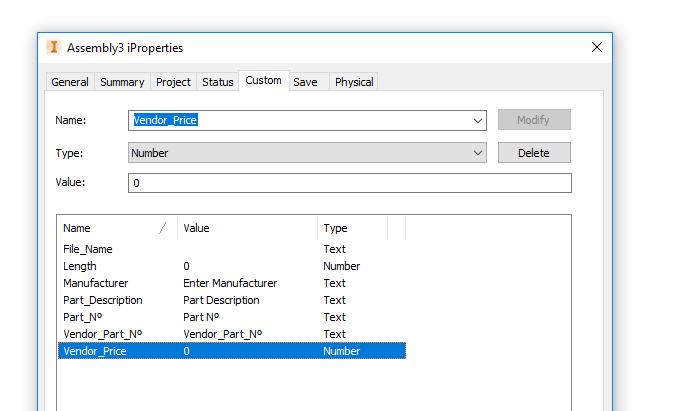The width and height of the screenshot is (682, 411).
Task: Click the Text type cell of Manufacturer
Action: click(334, 283)
